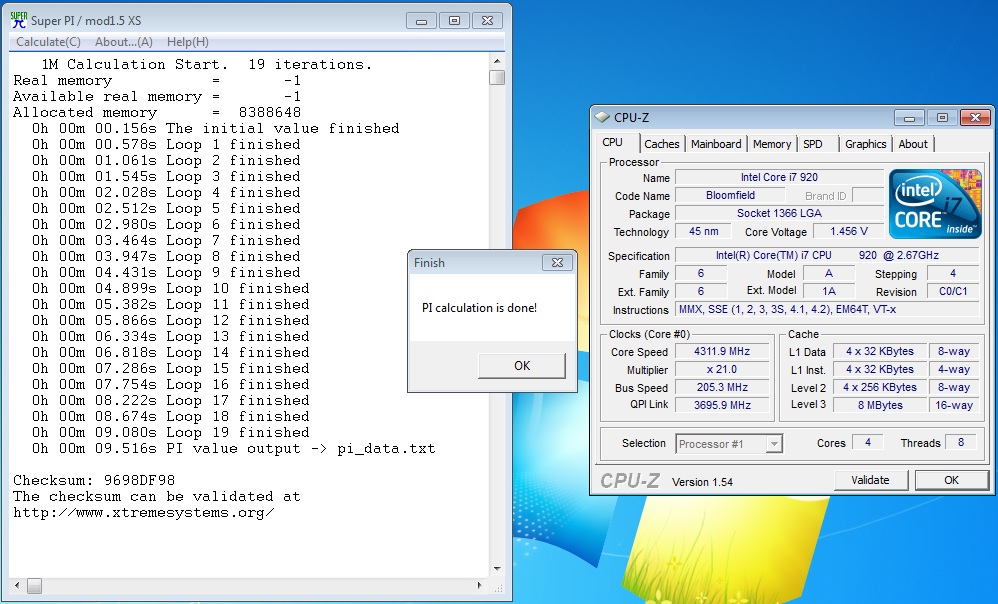Show the Graphics tab
The height and width of the screenshot is (604, 998).
(x=865, y=144)
